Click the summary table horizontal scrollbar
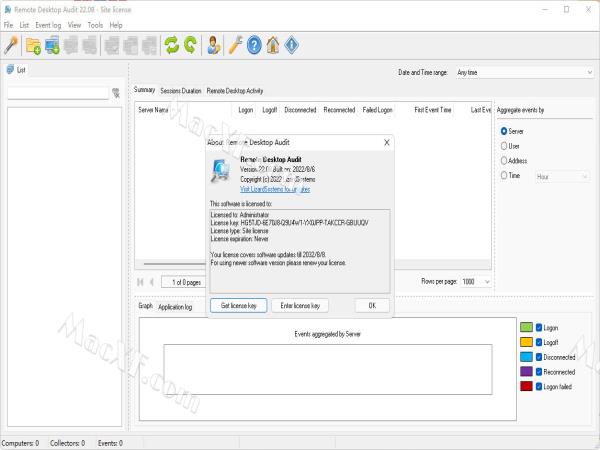The image size is (600, 450). tap(174, 264)
